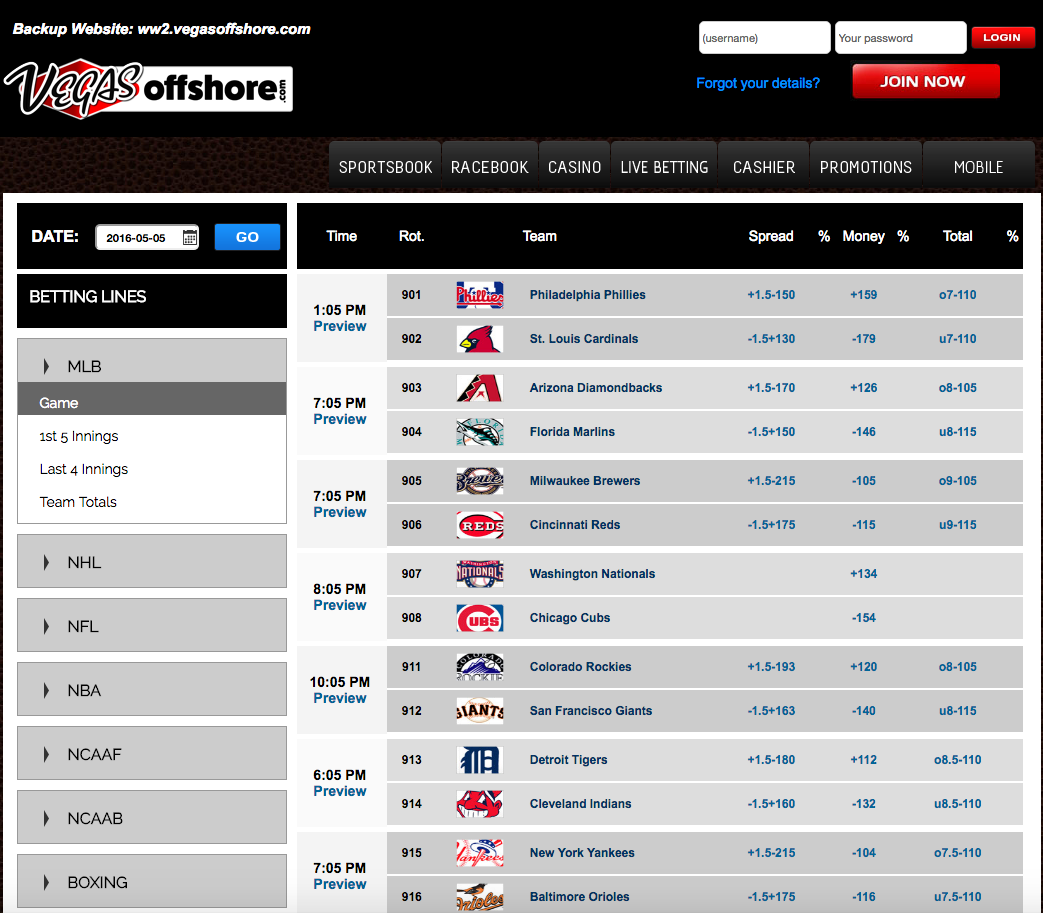
Task: Switch to LIVE BETTING tab
Action: 664,167
